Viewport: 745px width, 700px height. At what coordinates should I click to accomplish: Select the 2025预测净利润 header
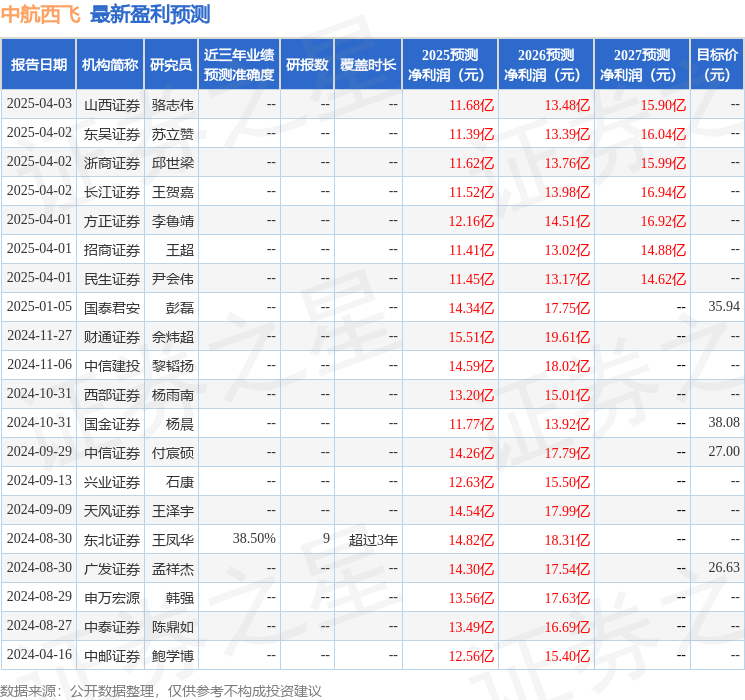[x=450, y=65]
